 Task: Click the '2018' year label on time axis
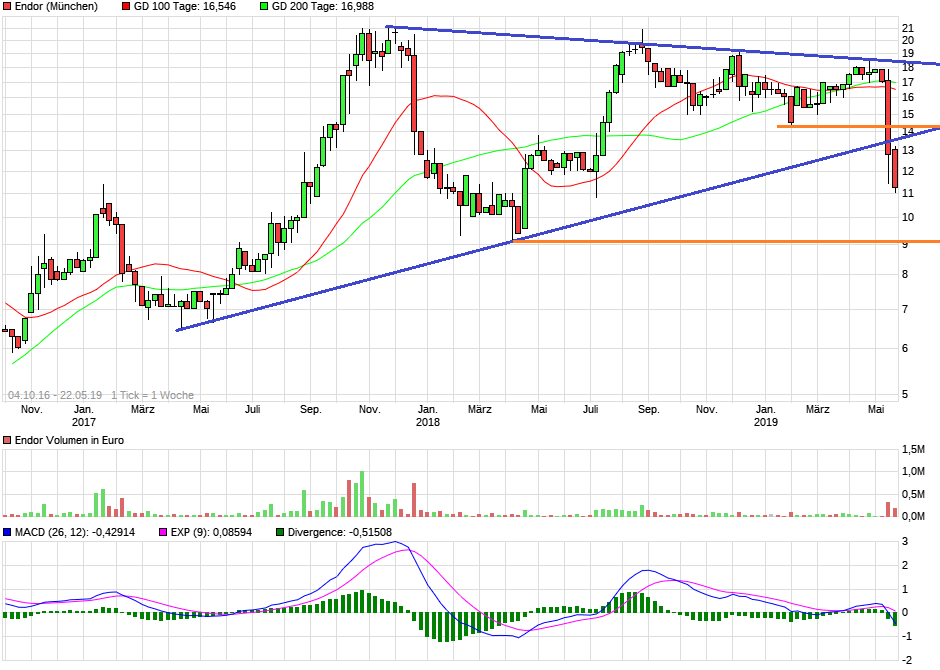point(427,422)
